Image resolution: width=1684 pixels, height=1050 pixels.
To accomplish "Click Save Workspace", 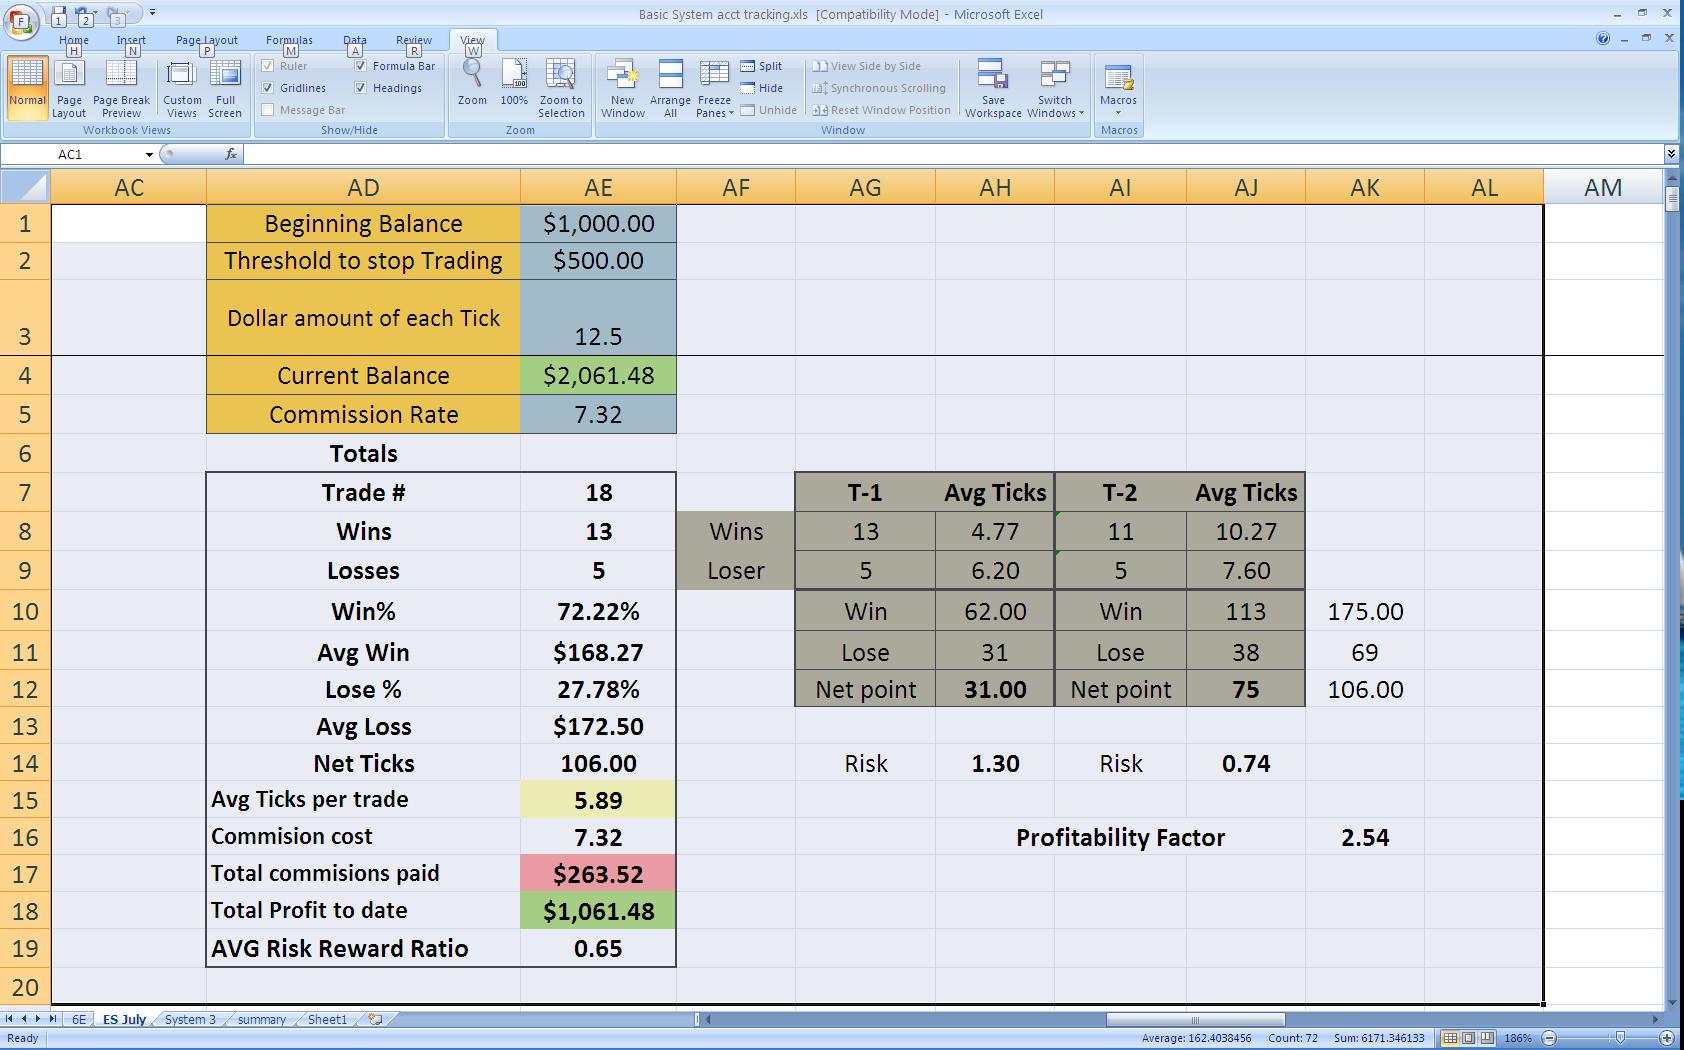I will [x=993, y=88].
